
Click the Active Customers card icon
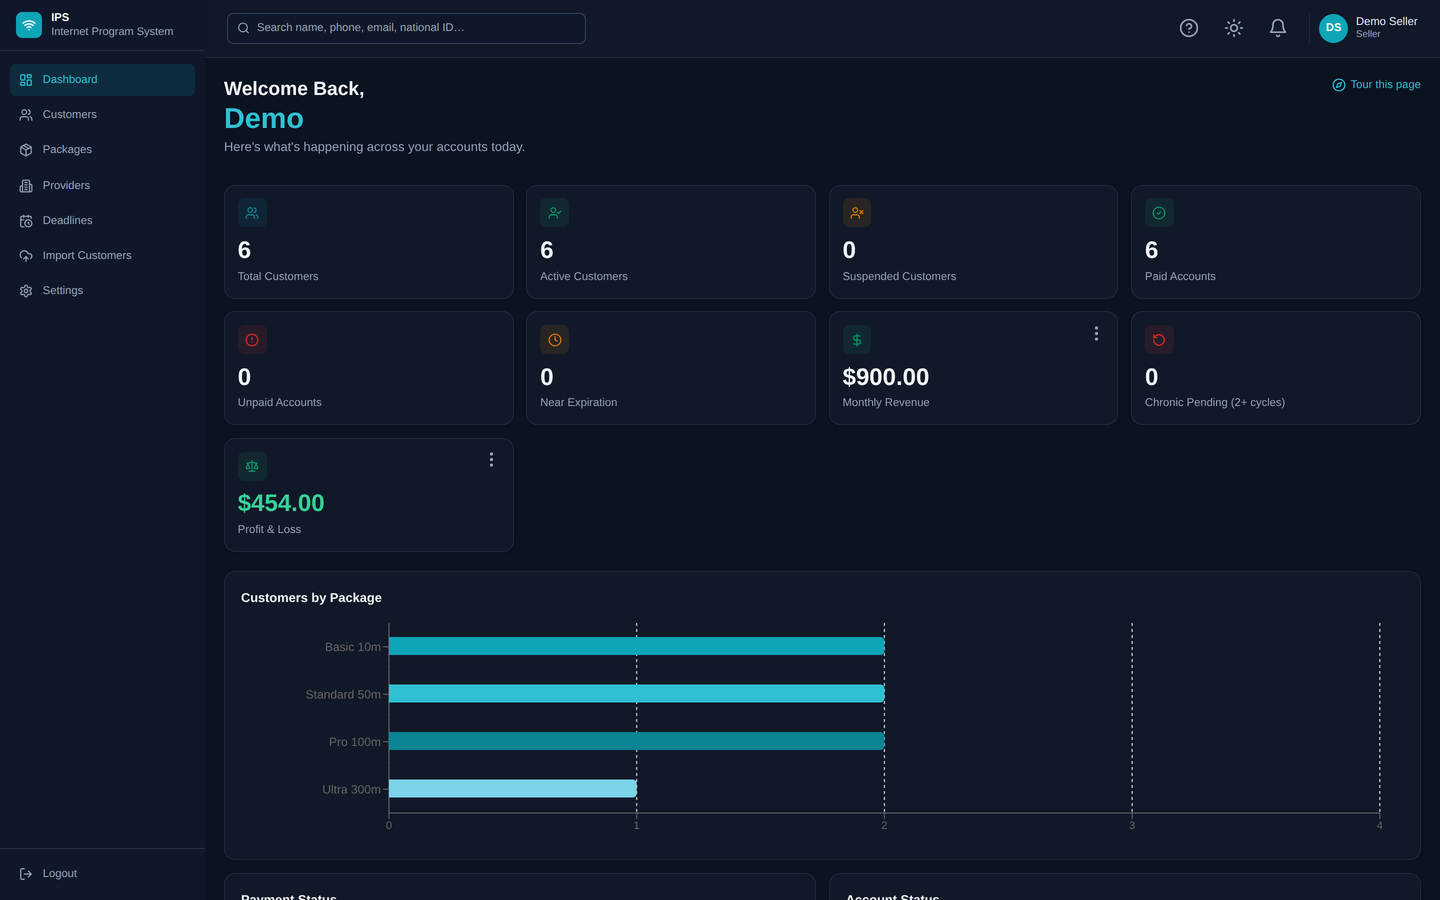554,213
